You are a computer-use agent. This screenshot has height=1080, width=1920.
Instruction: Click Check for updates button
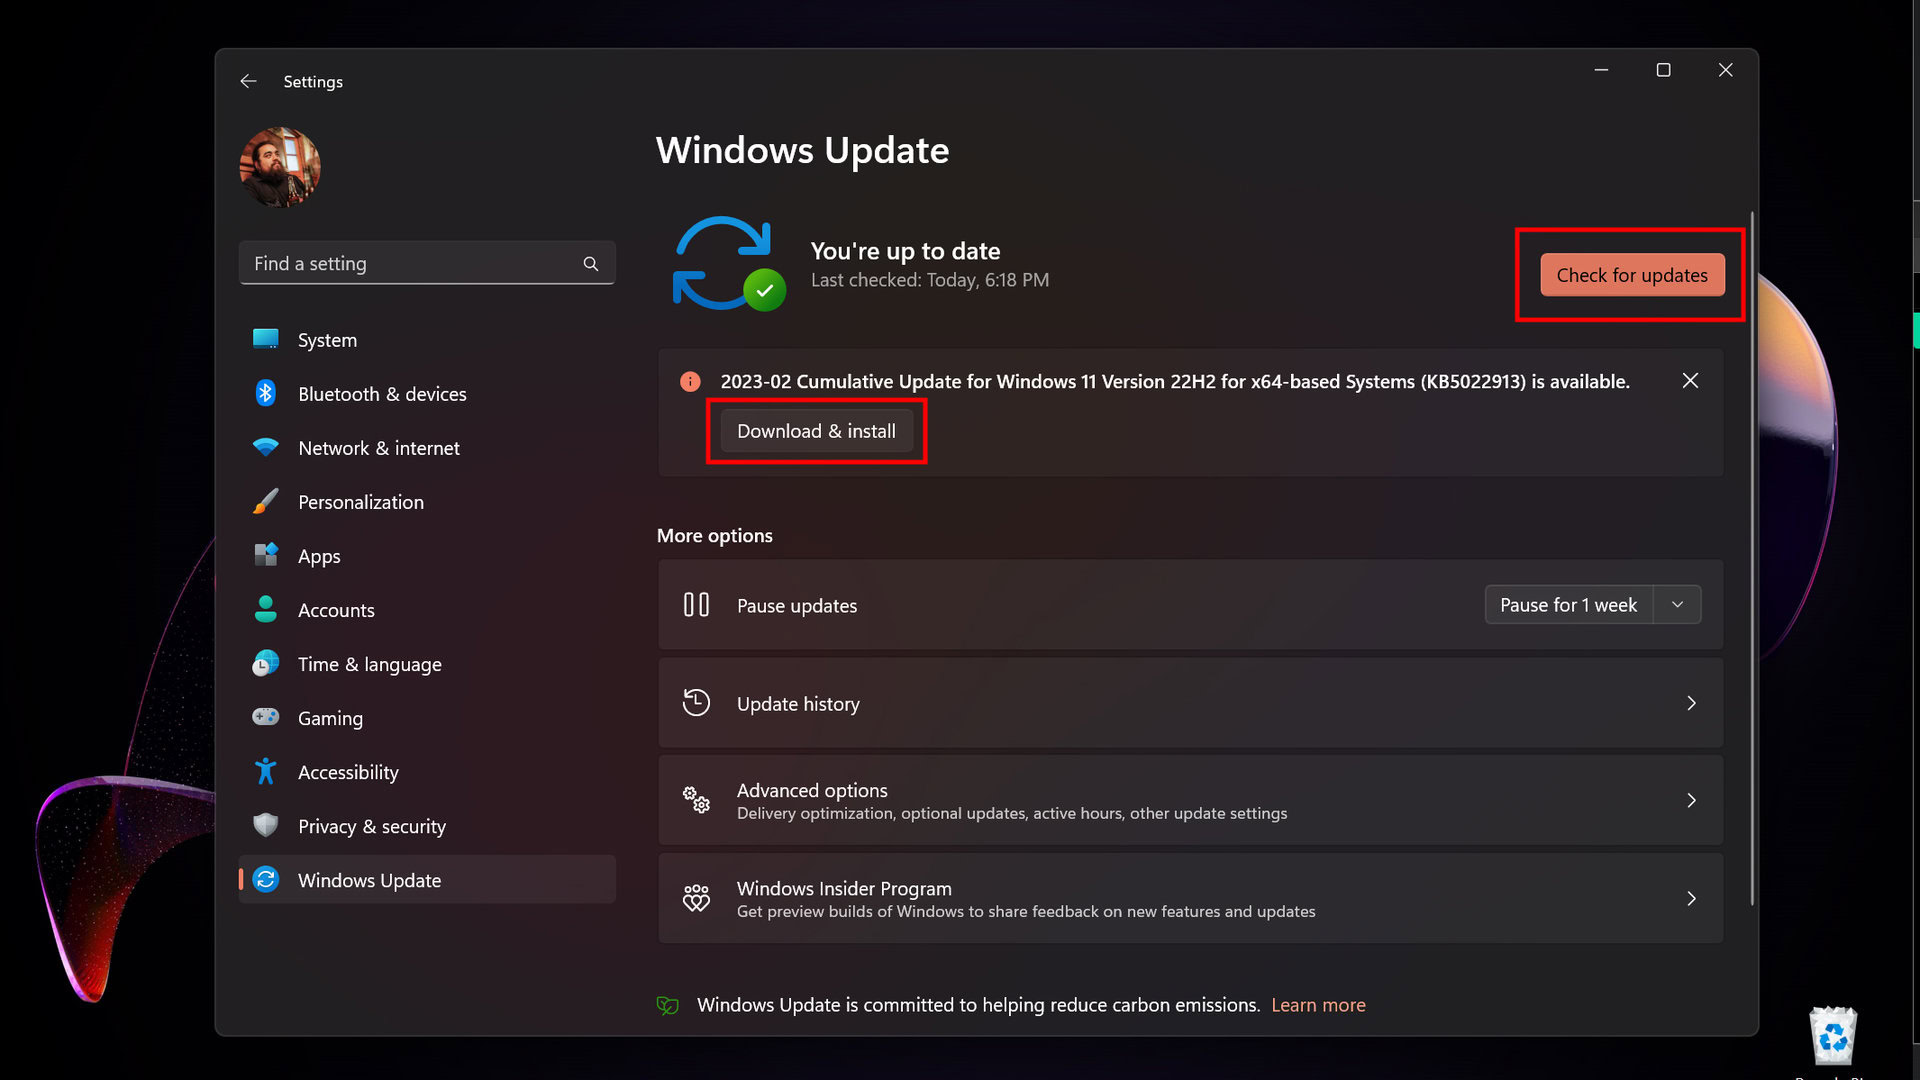point(1632,275)
